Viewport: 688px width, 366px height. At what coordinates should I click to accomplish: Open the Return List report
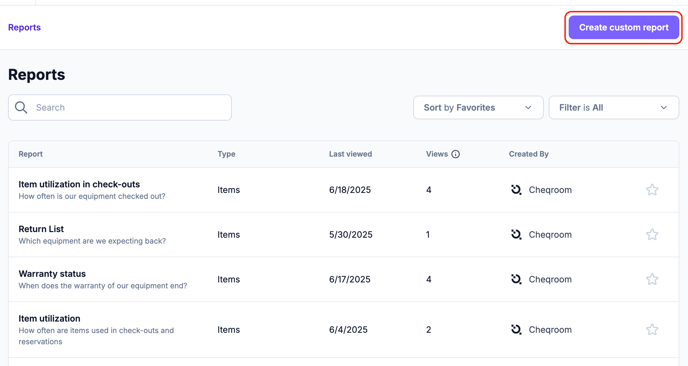pyautogui.click(x=41, y=229)
